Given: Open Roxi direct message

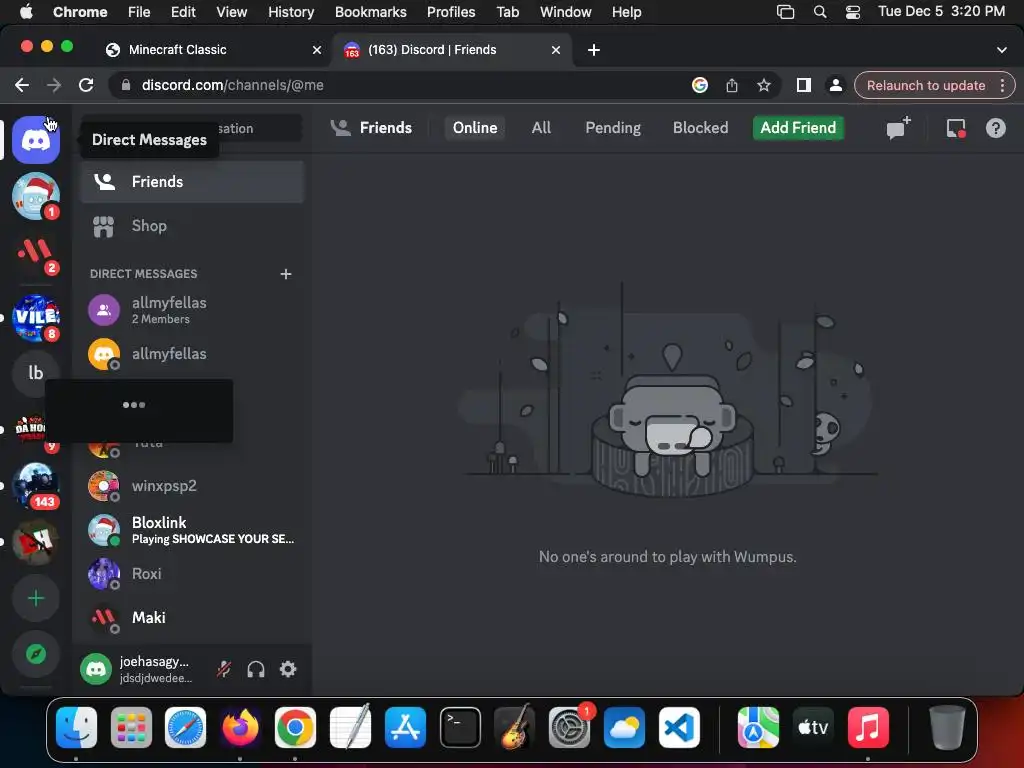Looking at the screenshot, I should coord(192,573).
